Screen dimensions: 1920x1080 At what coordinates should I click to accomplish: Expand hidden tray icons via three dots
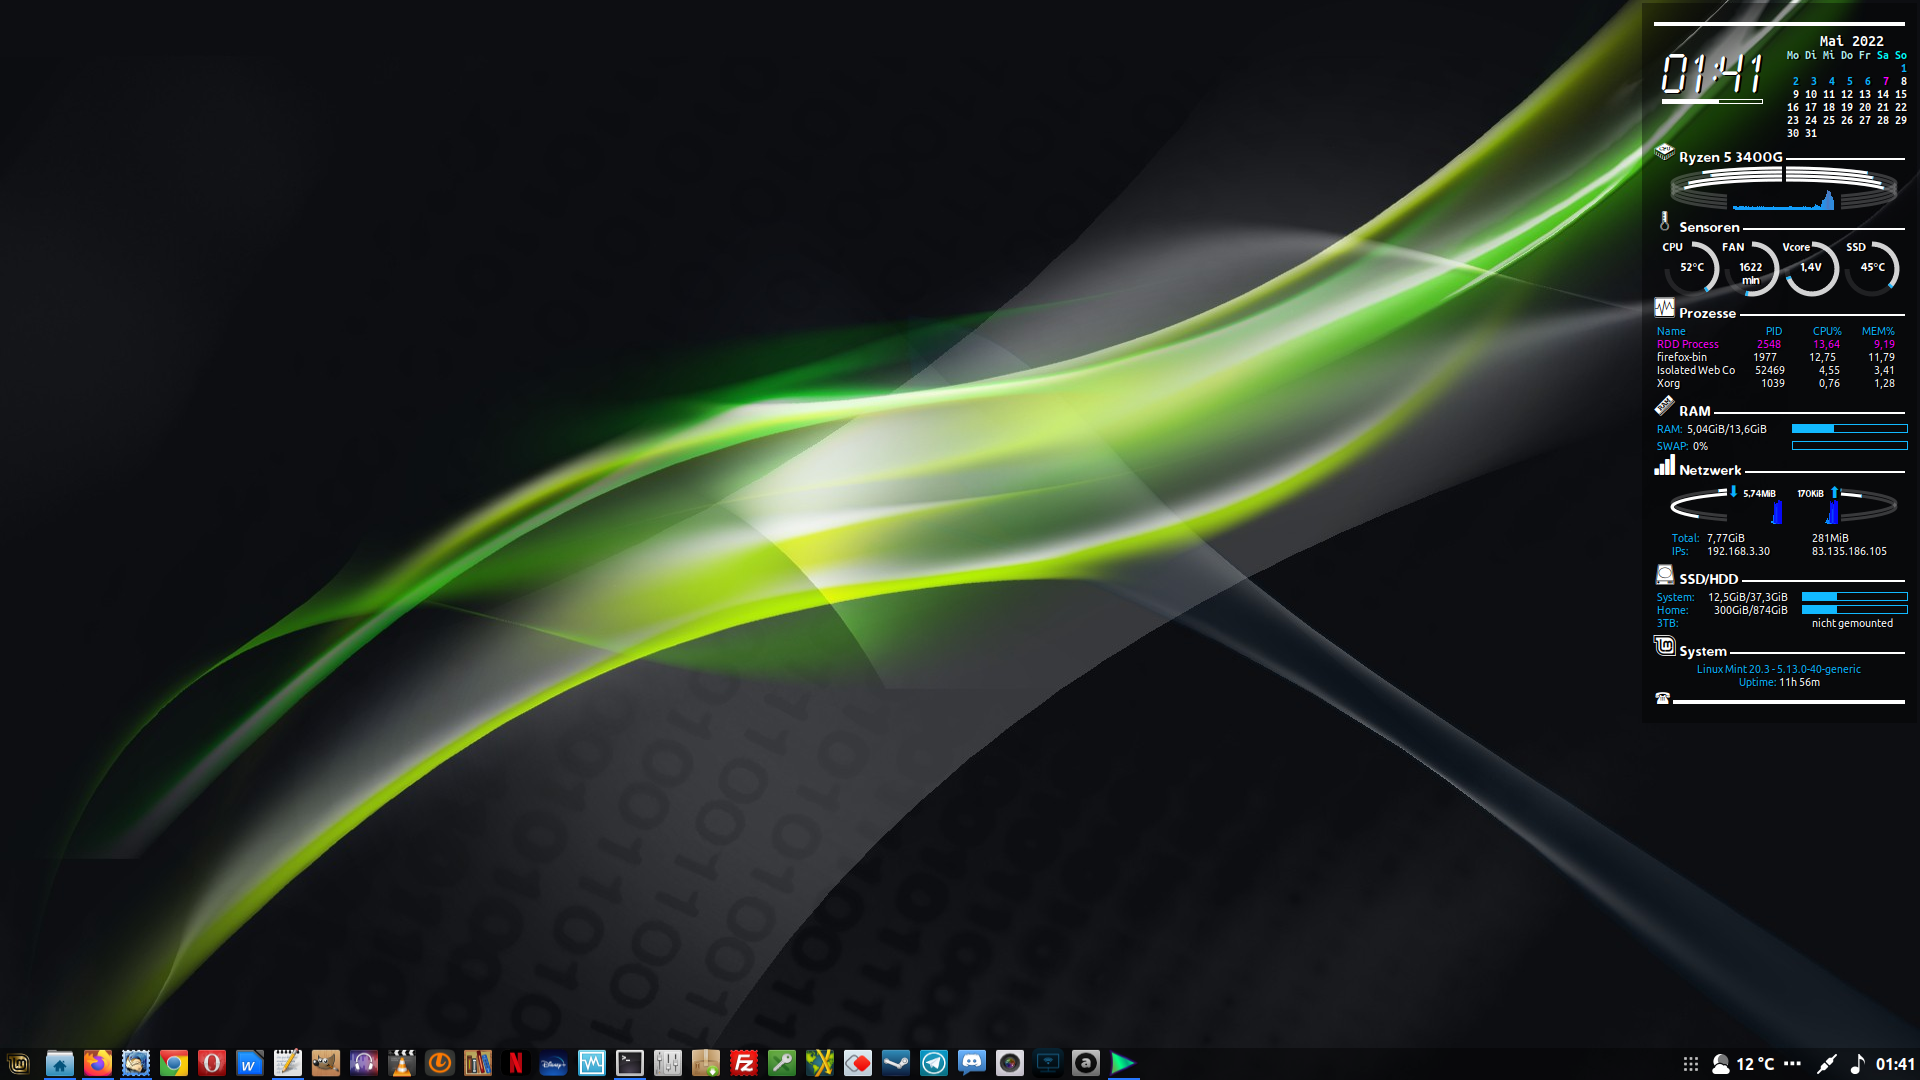pyautogui.click(x=1792, y=1063)
